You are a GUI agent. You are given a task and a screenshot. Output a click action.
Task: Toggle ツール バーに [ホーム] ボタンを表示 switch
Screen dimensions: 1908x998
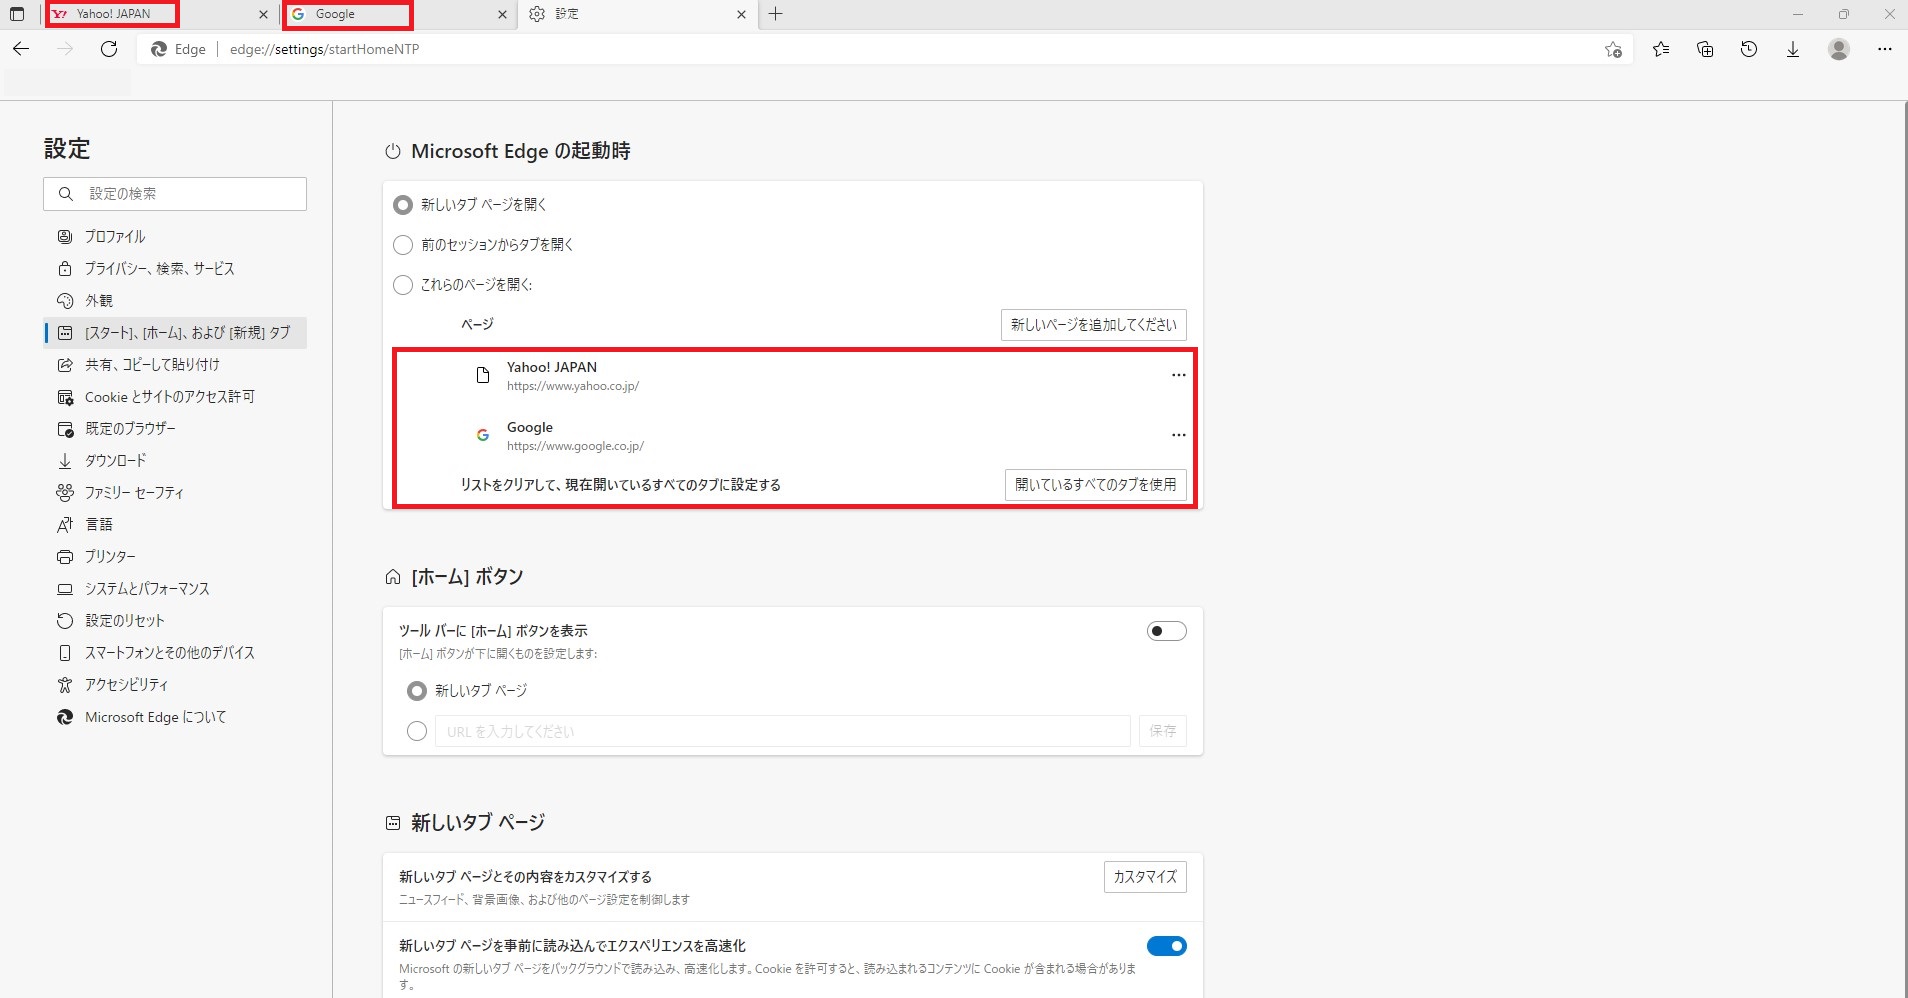1166,631
